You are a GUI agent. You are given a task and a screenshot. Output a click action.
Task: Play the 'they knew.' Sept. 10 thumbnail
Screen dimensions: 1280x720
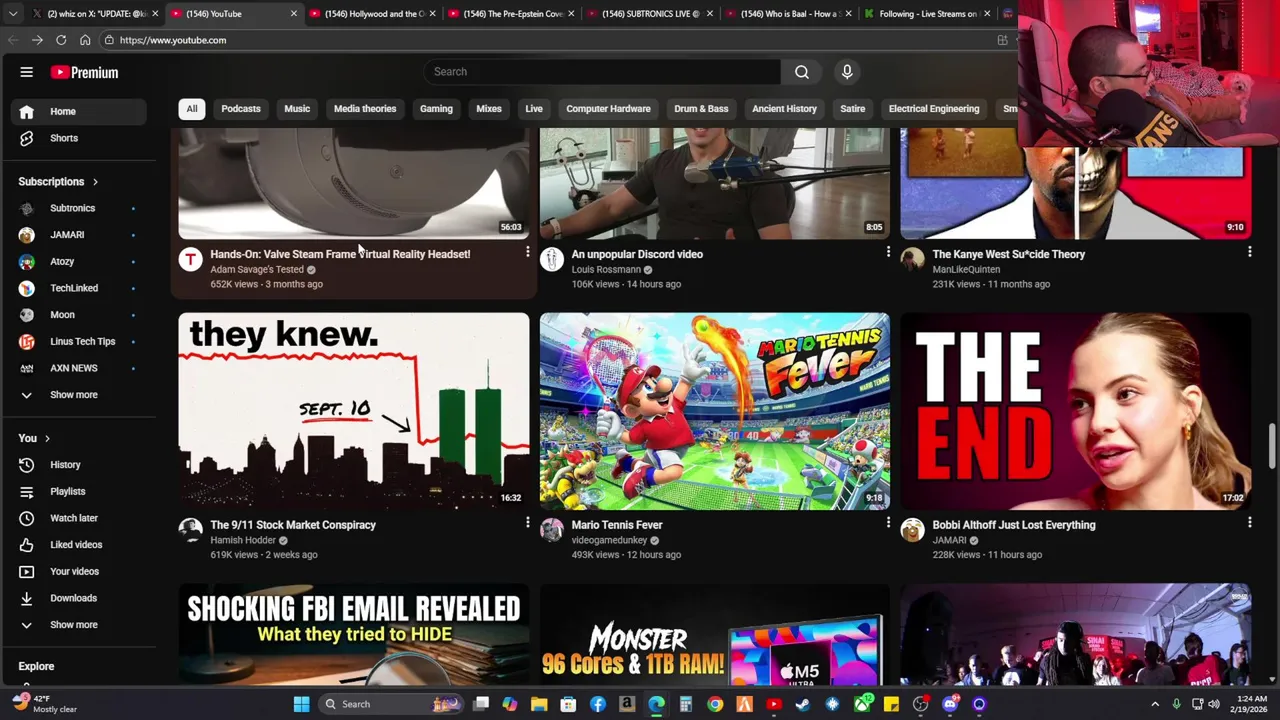point(354,411)
